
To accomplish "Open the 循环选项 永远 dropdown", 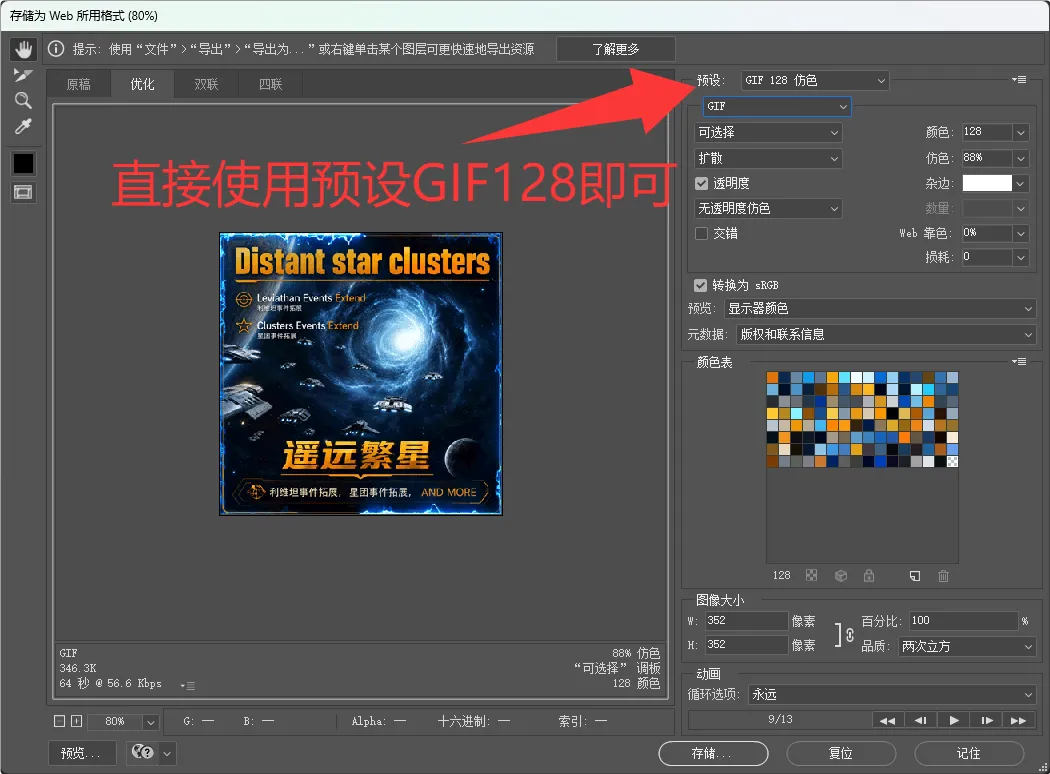I will click(x=891, y=694).
